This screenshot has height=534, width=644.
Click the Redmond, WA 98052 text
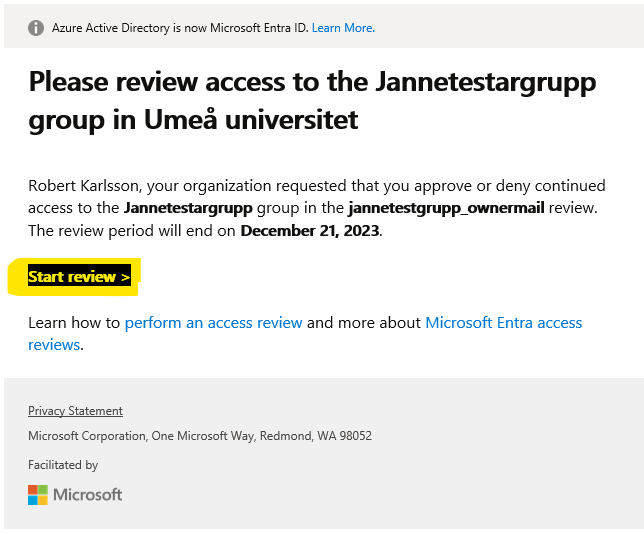(316, 435)
